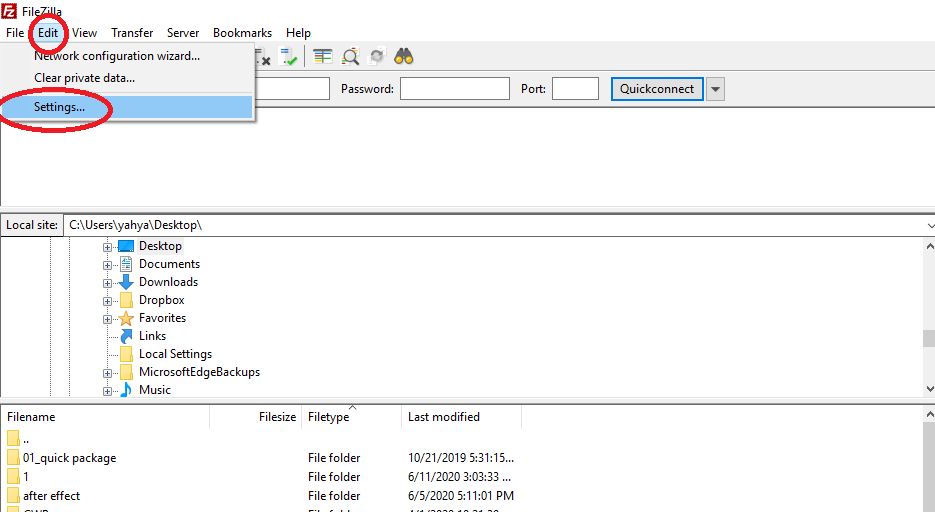935x512 pixels.
Task: Click the Documents page icon in tree
Action: click(126, 264)
